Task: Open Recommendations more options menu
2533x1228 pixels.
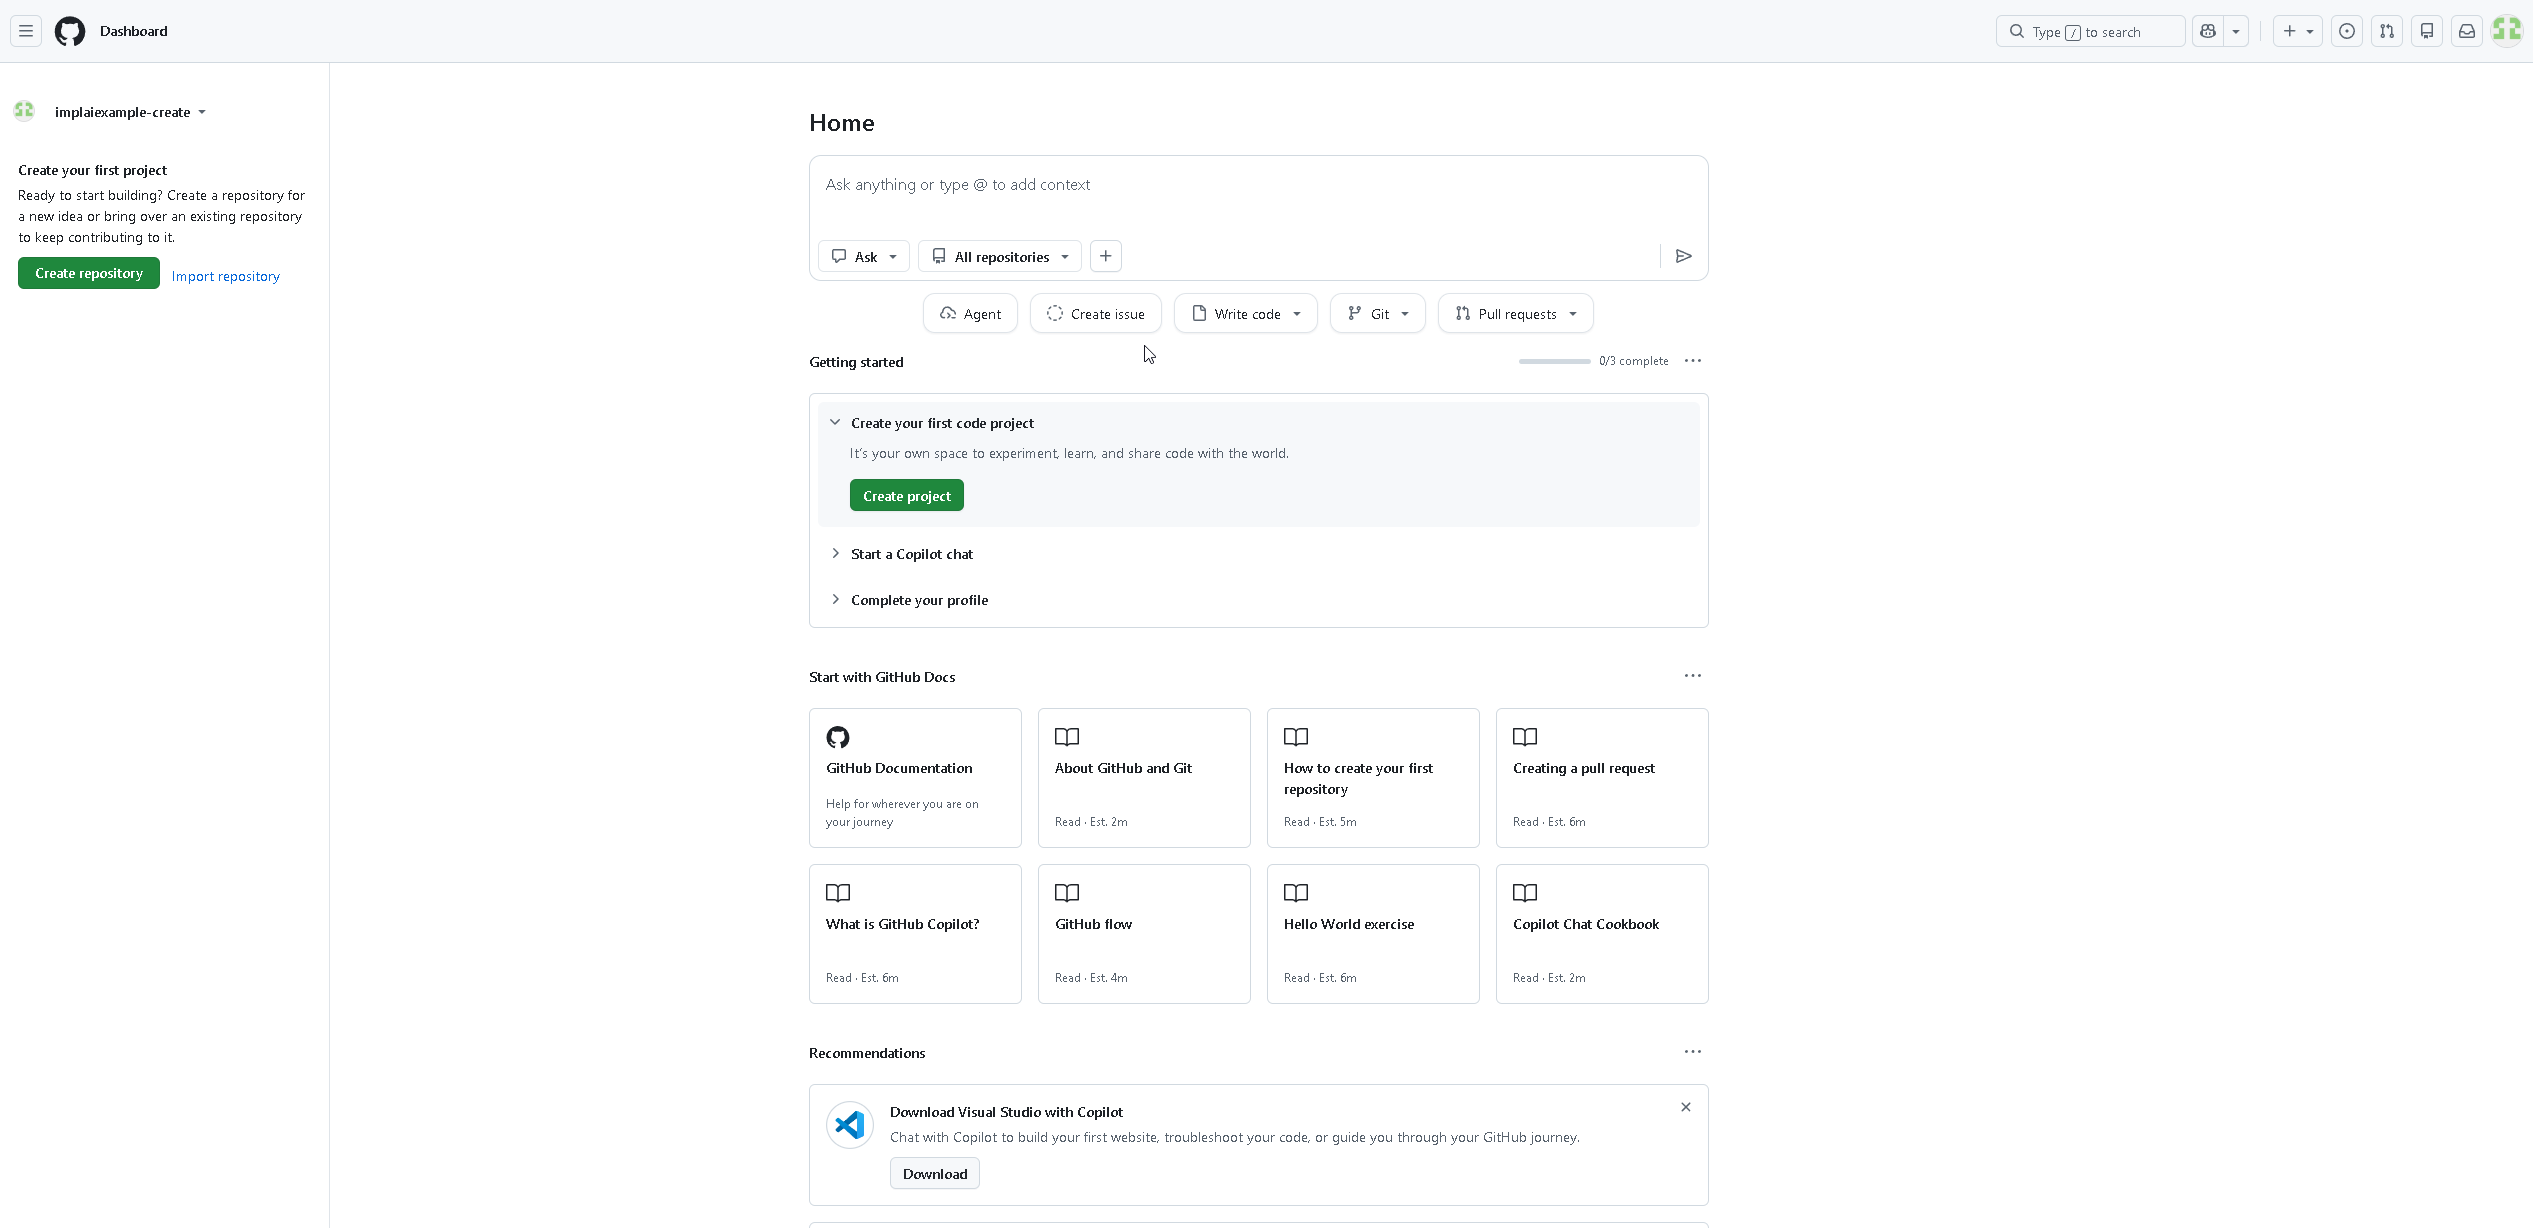Action: pyautogui.click(x=1693, y=1052)
